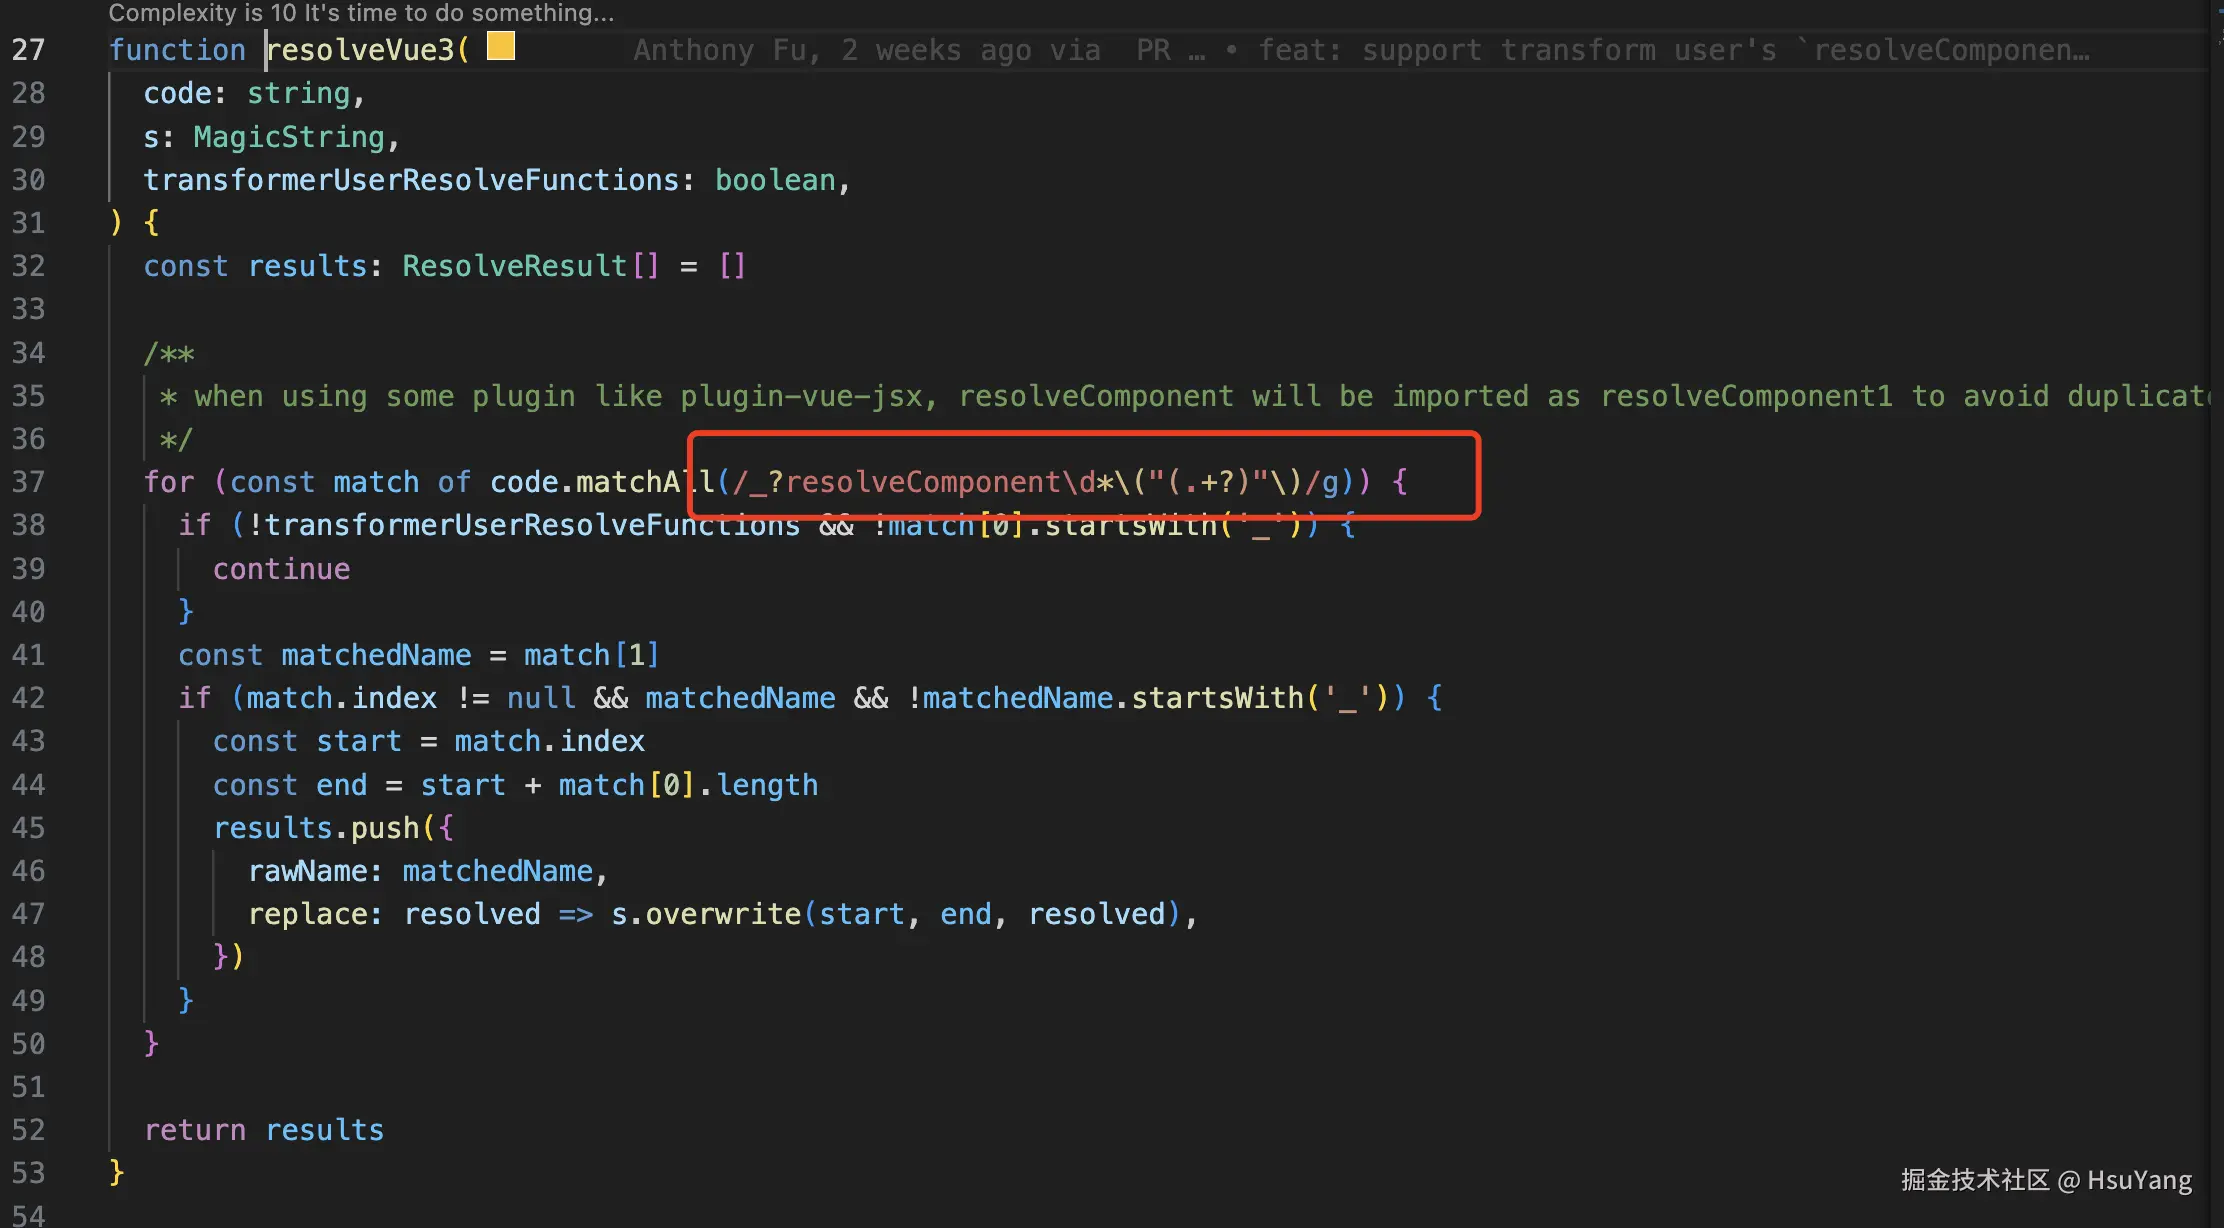Click the 'return' keyword on line 52
Image resolution: width=2224 pixels, height=1228 pixels.
pos(194,1130)
